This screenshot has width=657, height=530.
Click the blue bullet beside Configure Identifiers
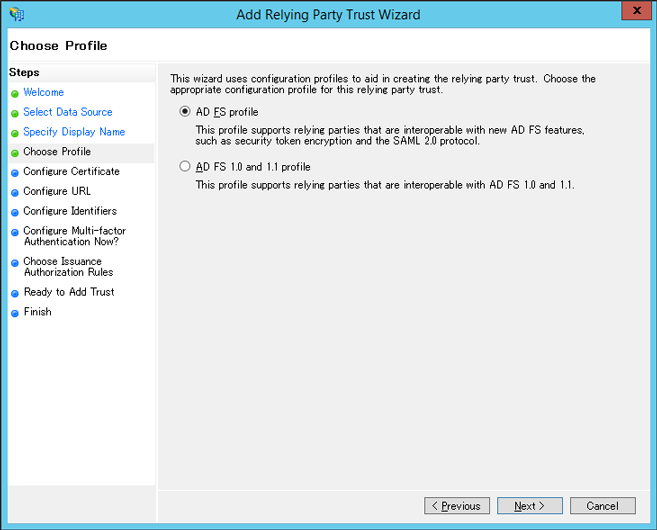click(15, 212)
